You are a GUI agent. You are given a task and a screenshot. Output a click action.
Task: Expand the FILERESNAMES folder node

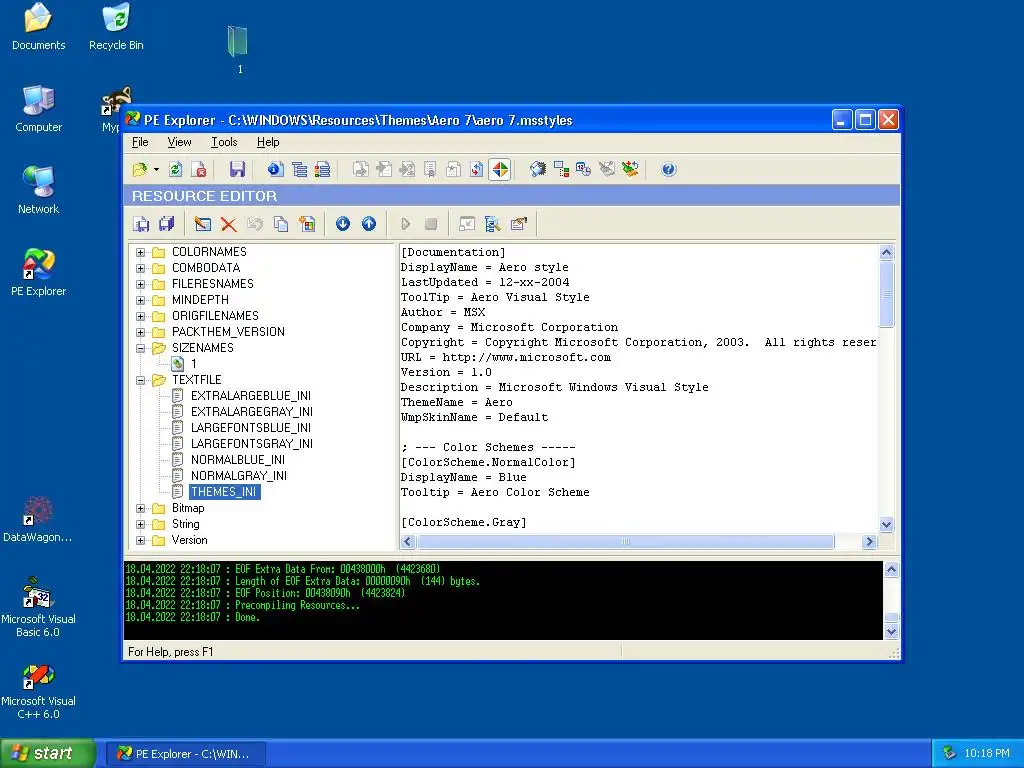140,284
